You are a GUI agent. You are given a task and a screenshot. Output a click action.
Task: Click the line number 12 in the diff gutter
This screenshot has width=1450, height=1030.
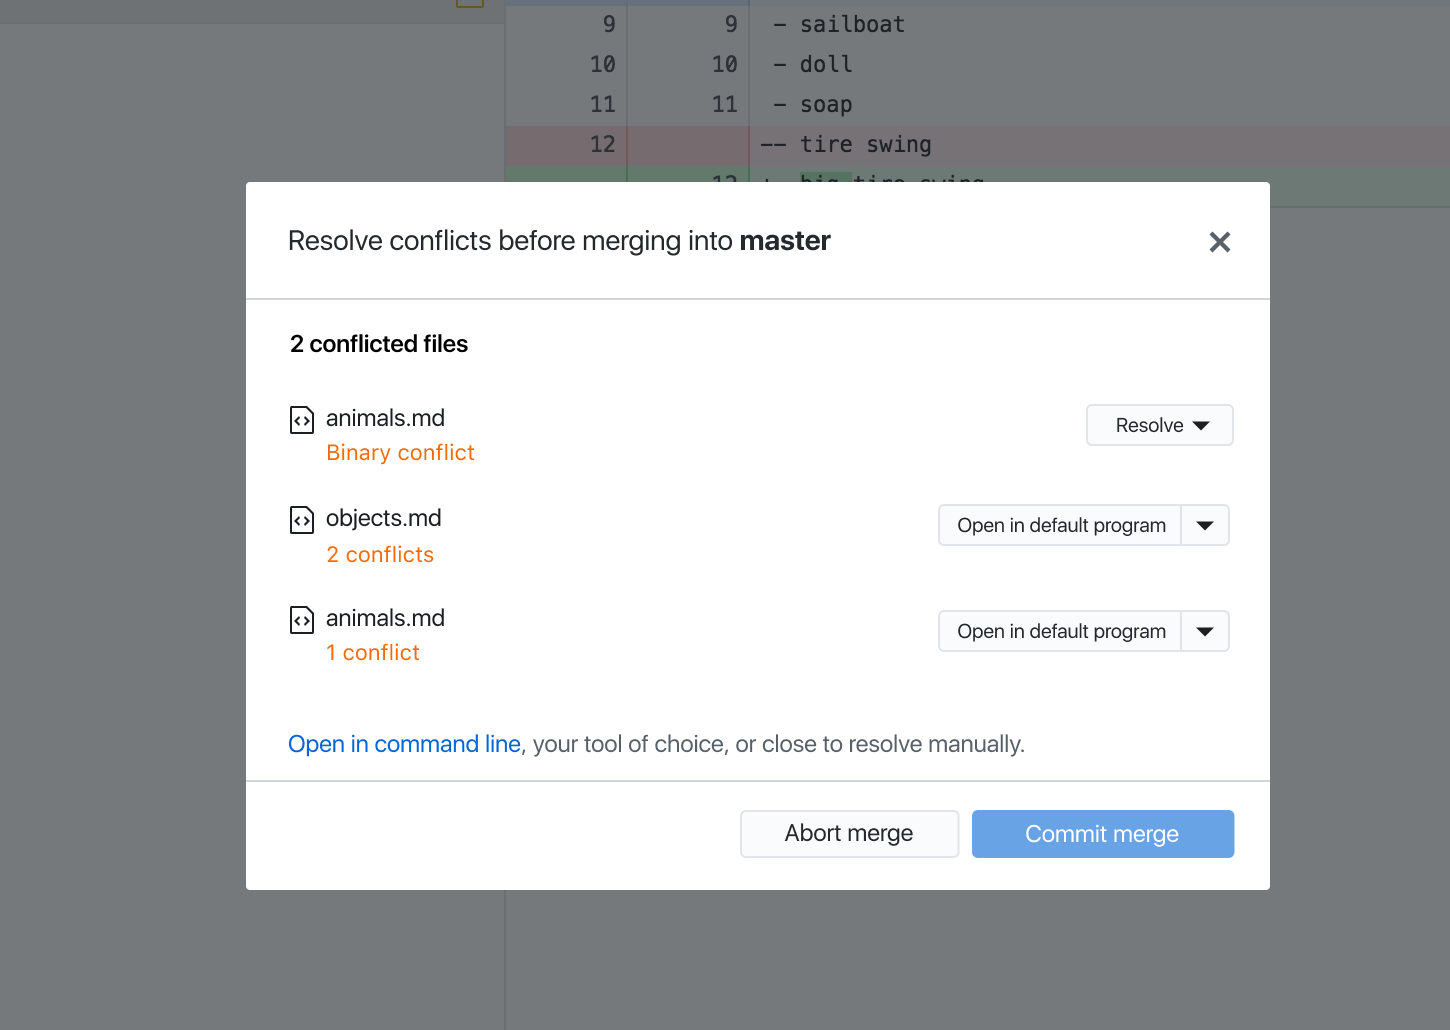tap(603, 144)
